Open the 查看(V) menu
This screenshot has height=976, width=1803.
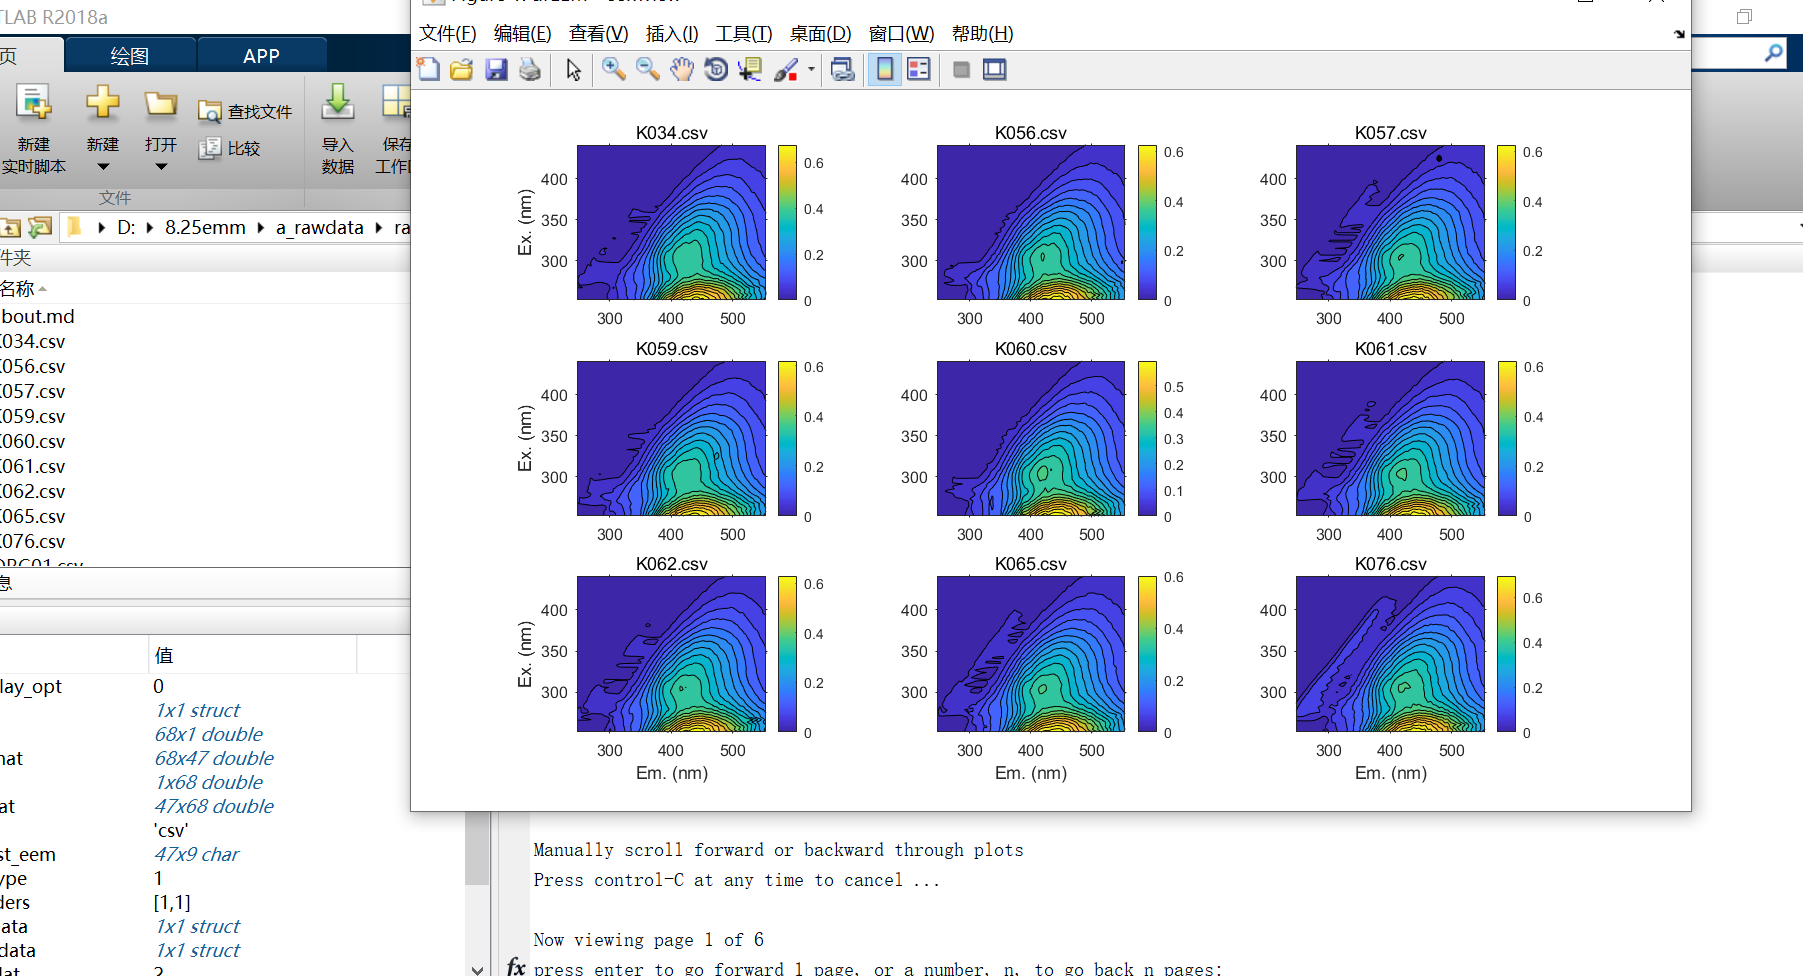coord(598,34)
